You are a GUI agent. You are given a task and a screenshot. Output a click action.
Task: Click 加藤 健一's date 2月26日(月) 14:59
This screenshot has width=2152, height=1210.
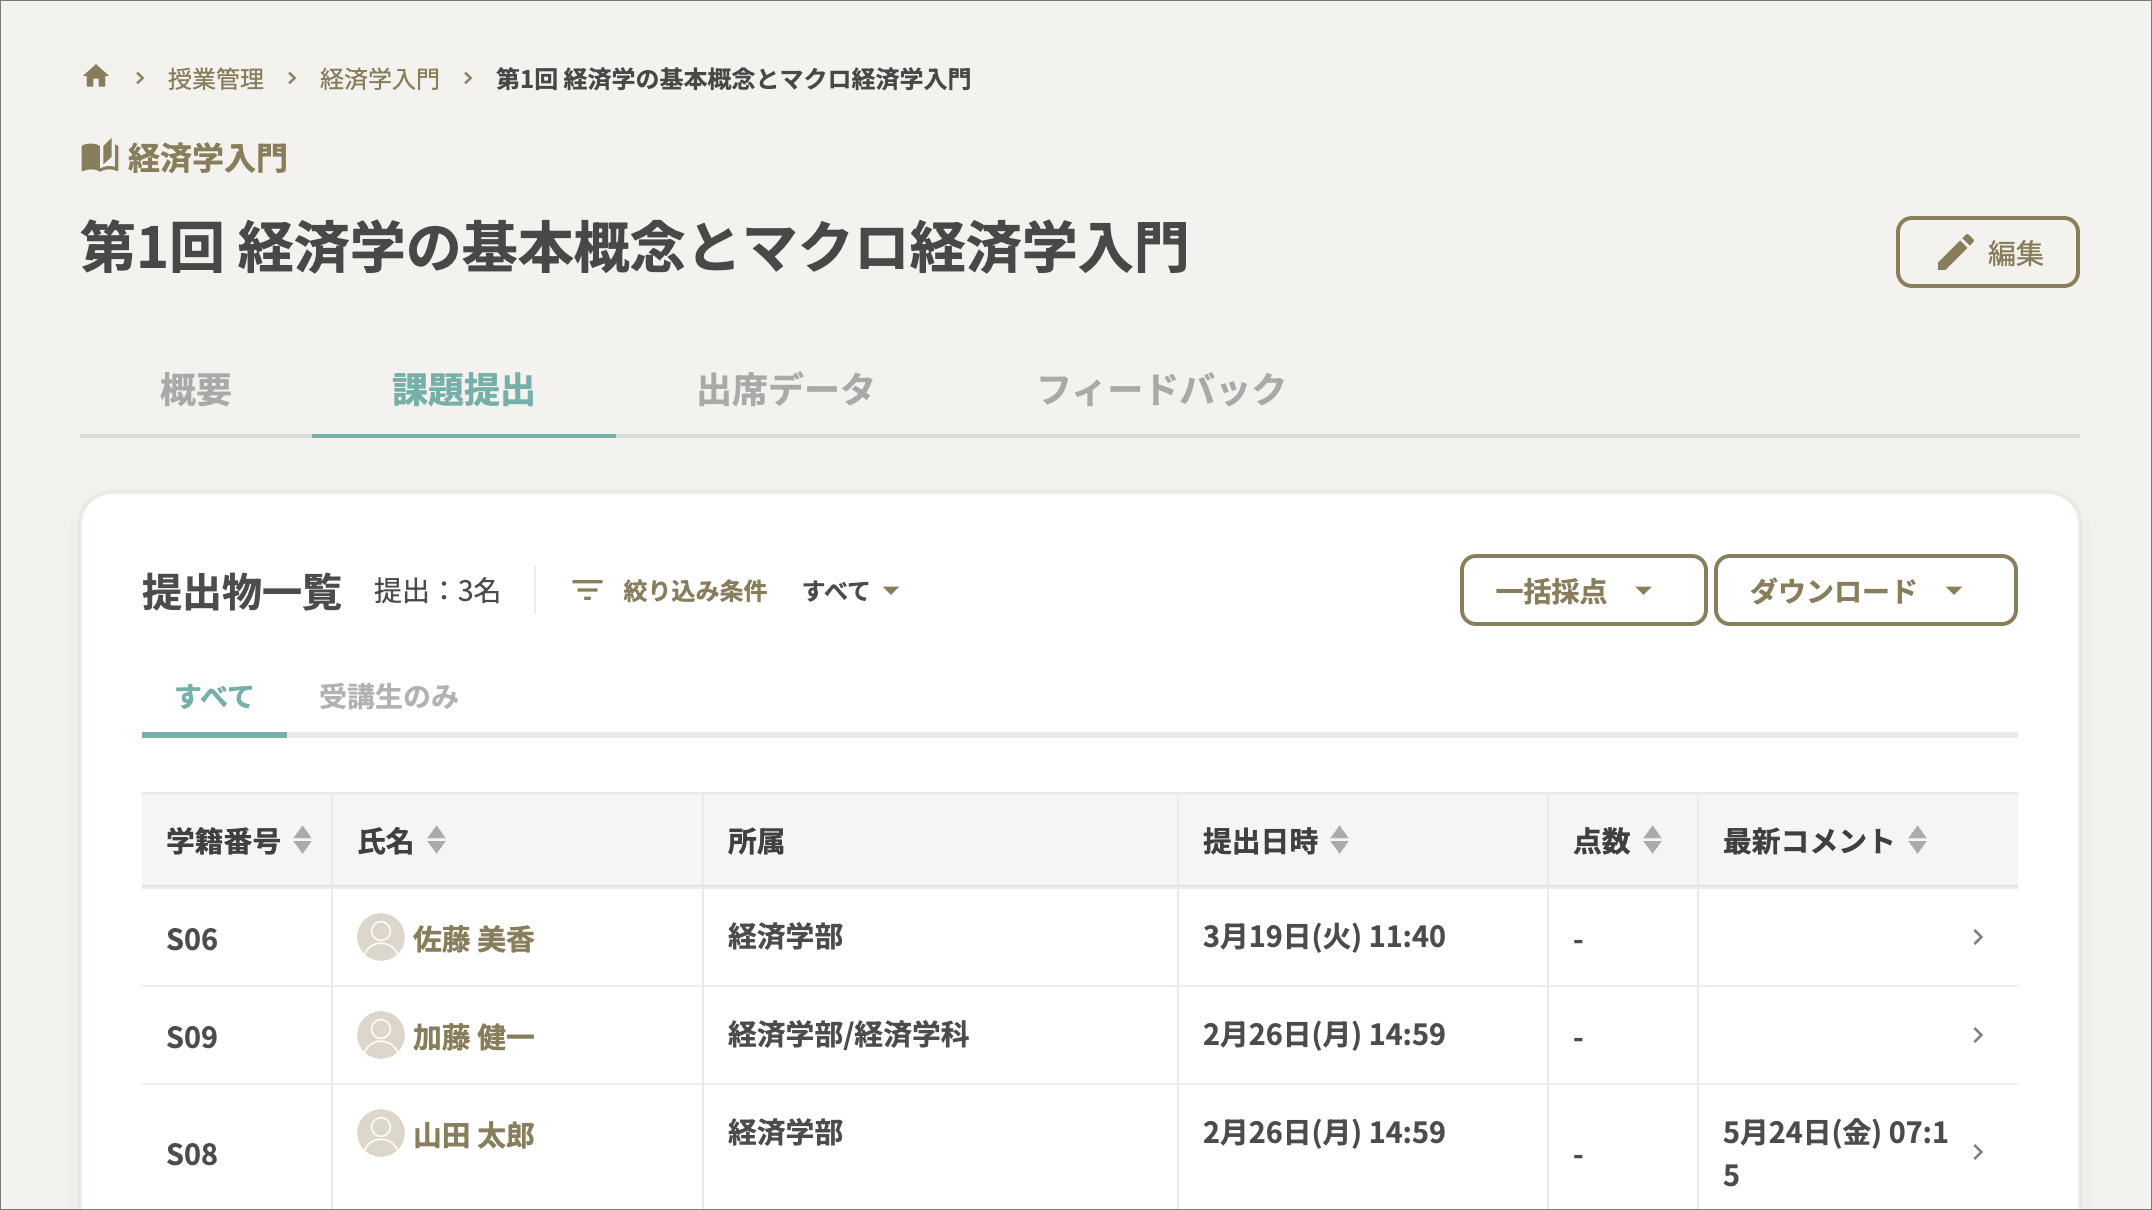(x=1324, y=1035)
